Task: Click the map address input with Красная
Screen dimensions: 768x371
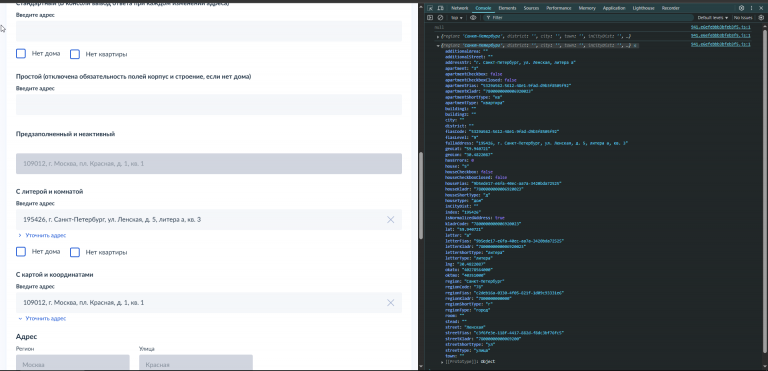Action: click(x=209, y=303)
